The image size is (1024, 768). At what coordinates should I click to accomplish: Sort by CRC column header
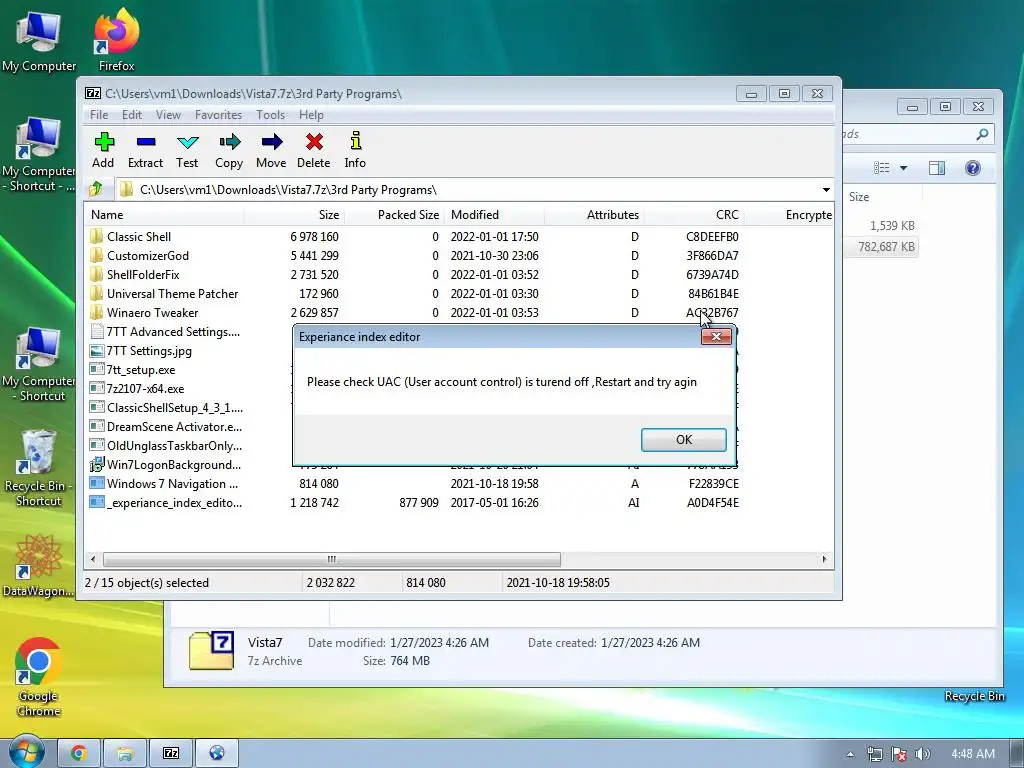click(694, 214)
